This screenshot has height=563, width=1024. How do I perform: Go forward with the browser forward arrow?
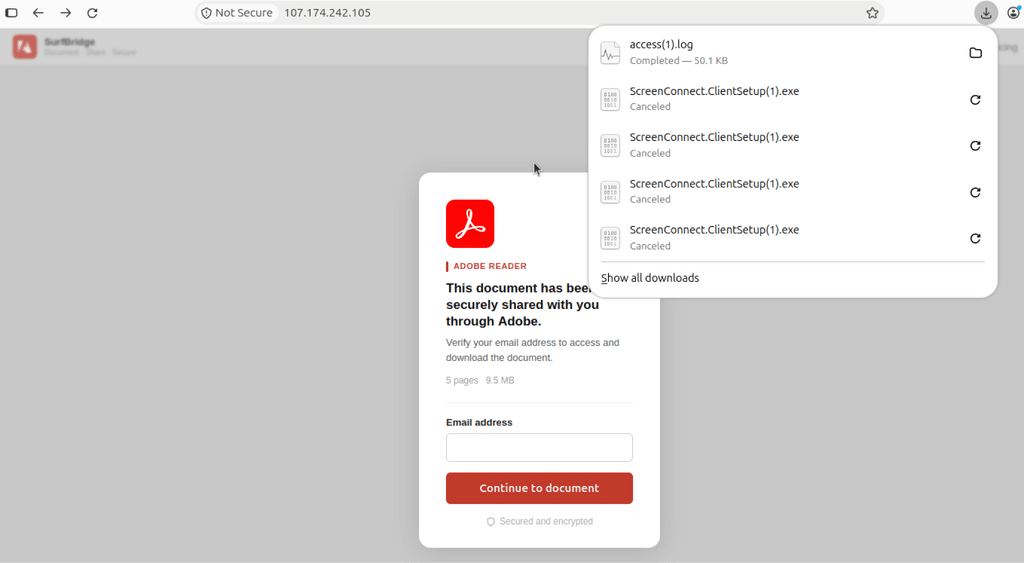click(x=65, y=12)
